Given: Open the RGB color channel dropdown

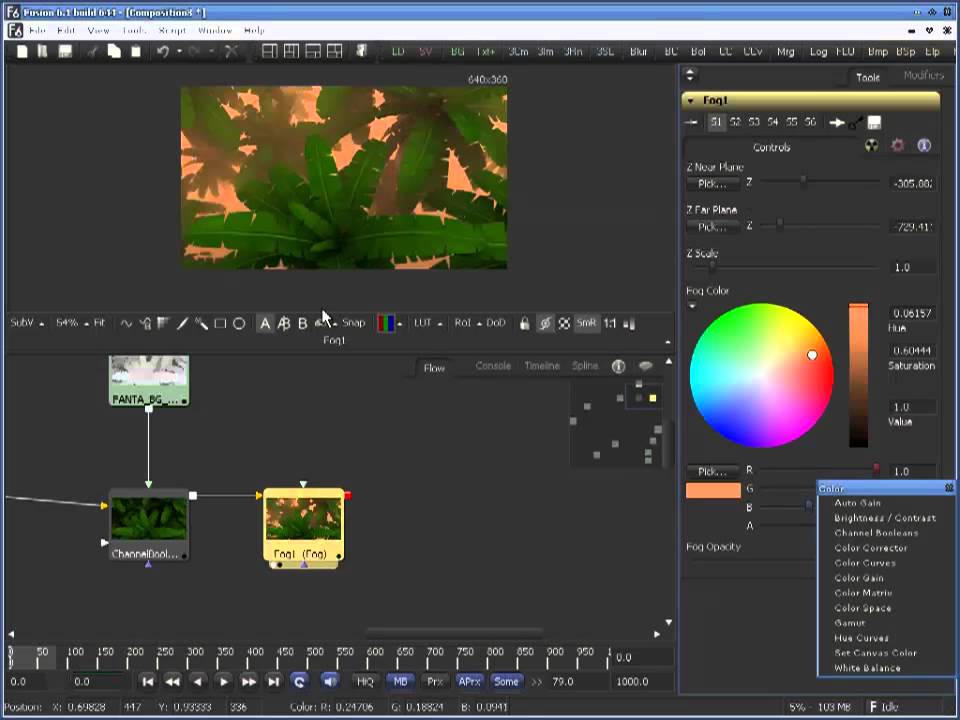Looking at the screenshot, I should pyautogui.click(x=389, y=323).
